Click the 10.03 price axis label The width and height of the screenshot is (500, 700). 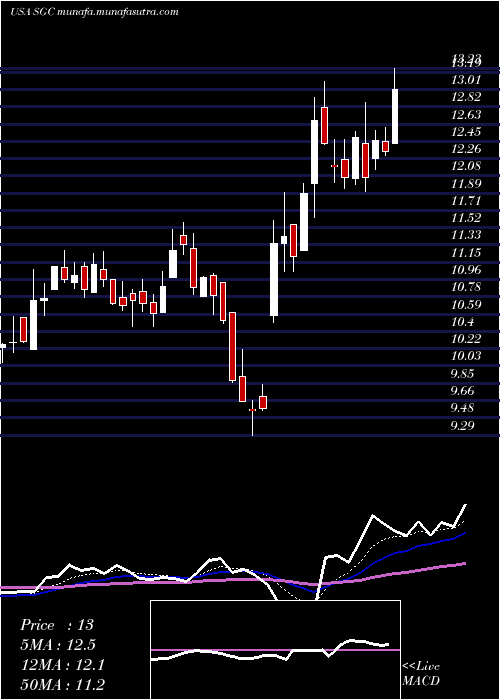(466, 356)
